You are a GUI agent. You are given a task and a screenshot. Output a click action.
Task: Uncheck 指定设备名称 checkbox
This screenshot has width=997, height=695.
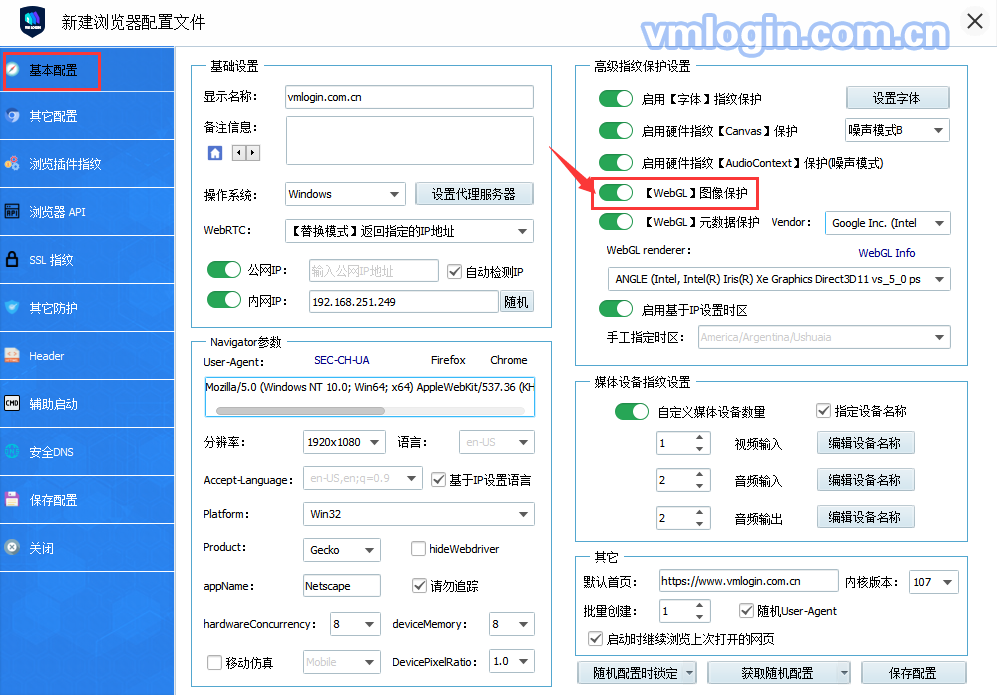tap(823, 411)
